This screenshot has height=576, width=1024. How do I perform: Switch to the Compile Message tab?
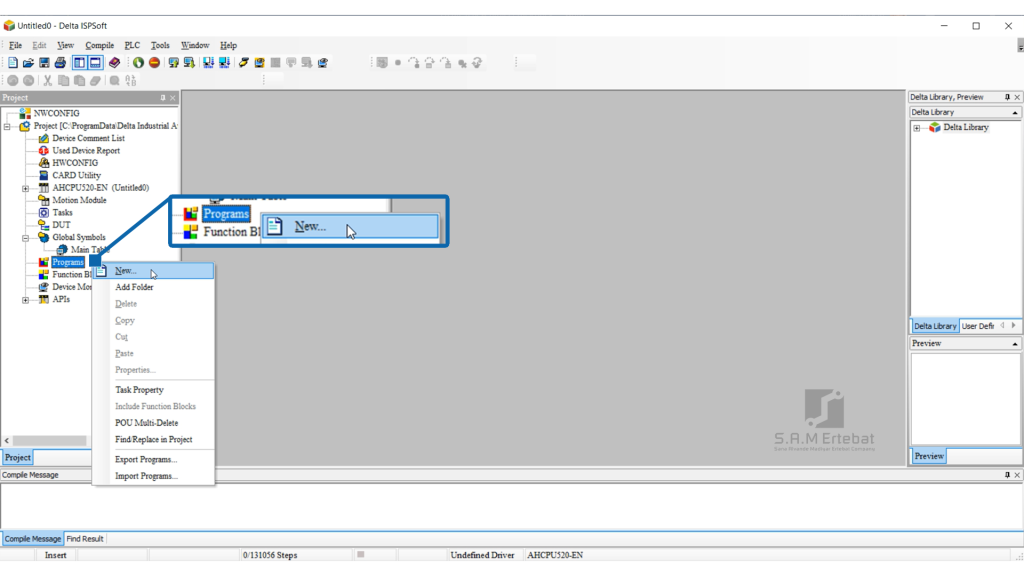[x=33, y=539]
